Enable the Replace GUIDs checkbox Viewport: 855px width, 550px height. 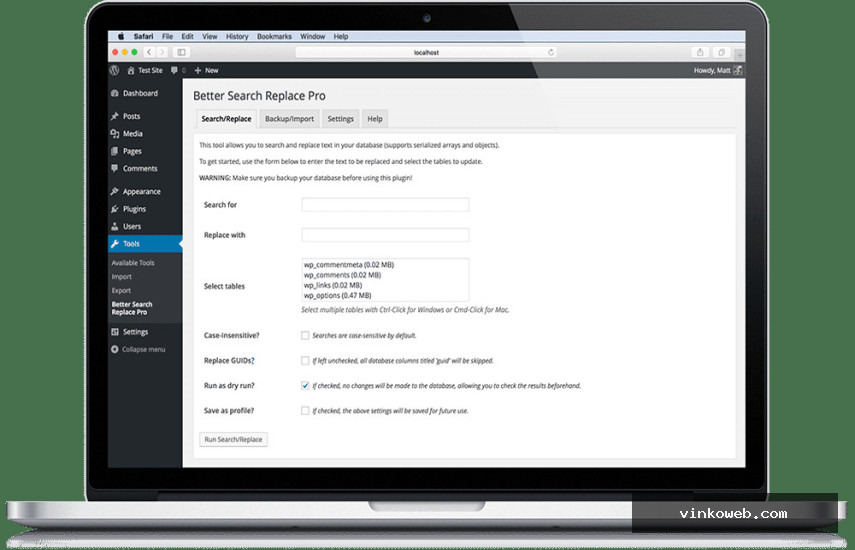305,360
